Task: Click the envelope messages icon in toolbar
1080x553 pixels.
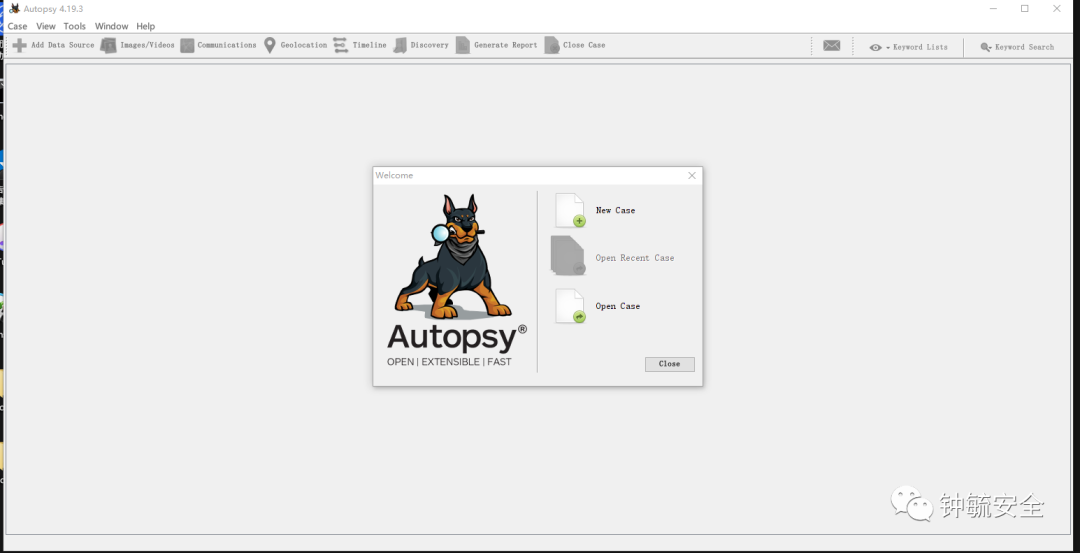Action: coord(832,45)
